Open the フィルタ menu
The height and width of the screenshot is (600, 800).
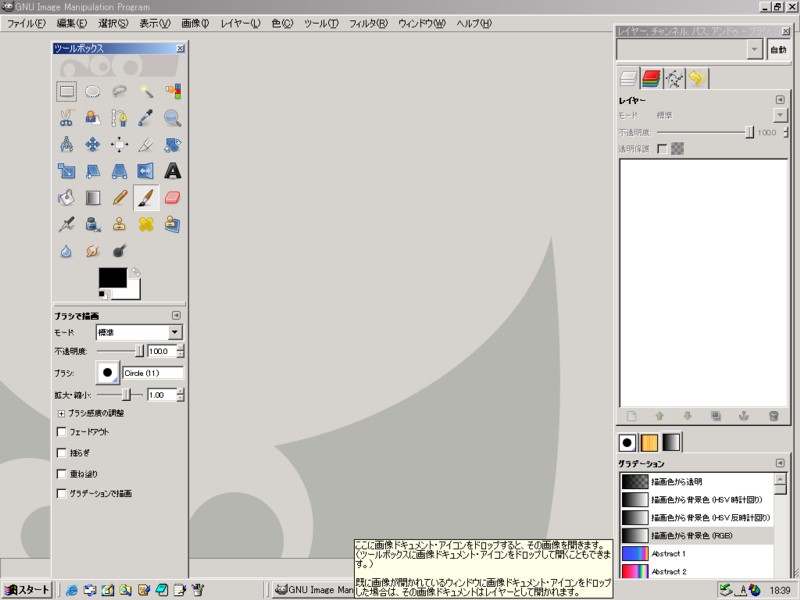pos(368,23)
